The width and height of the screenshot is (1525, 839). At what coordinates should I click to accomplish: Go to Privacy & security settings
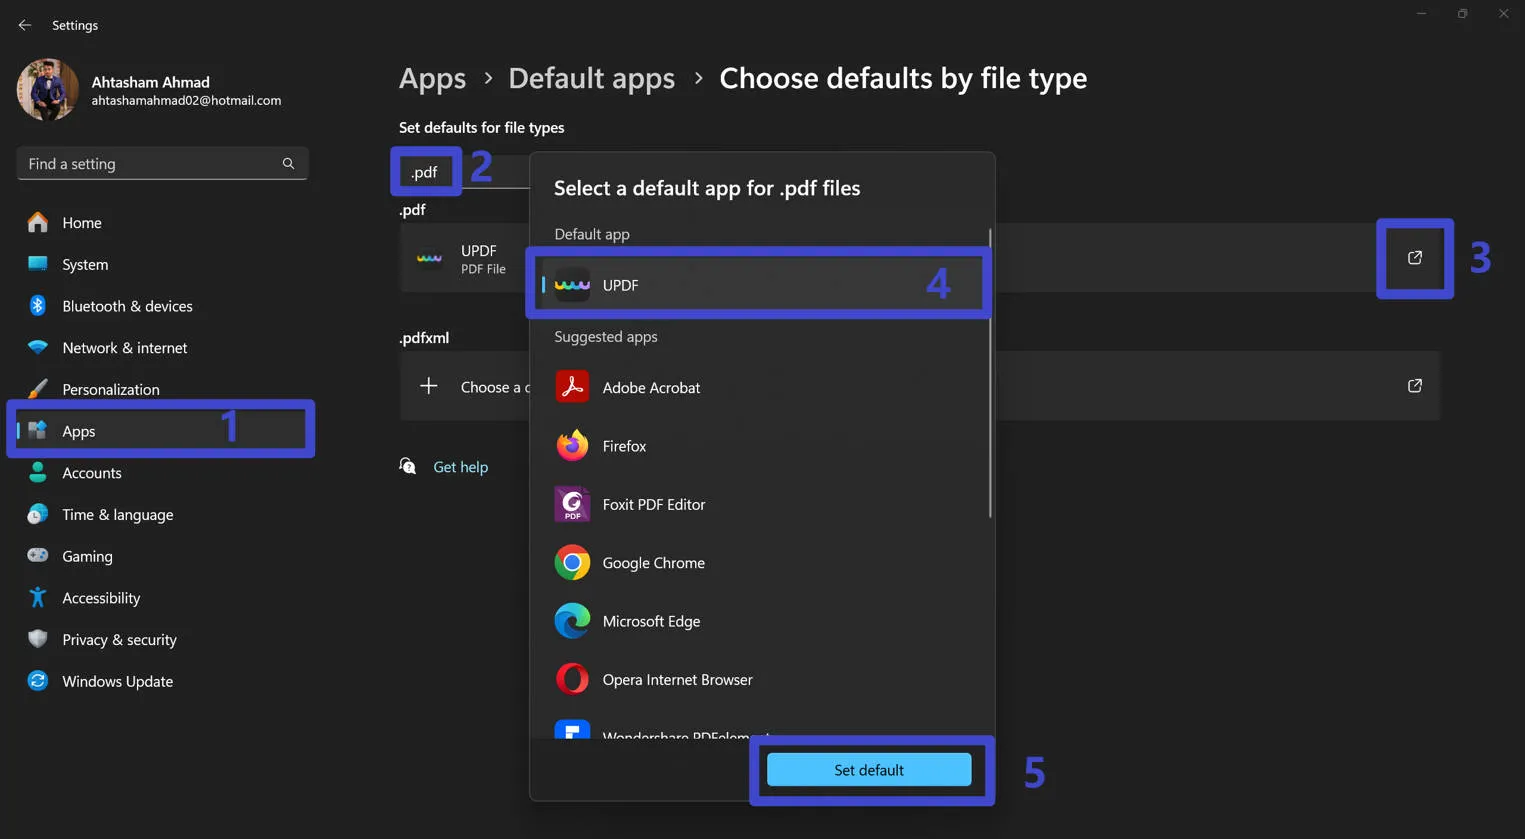pyautogui.click(x=119, y=639)
